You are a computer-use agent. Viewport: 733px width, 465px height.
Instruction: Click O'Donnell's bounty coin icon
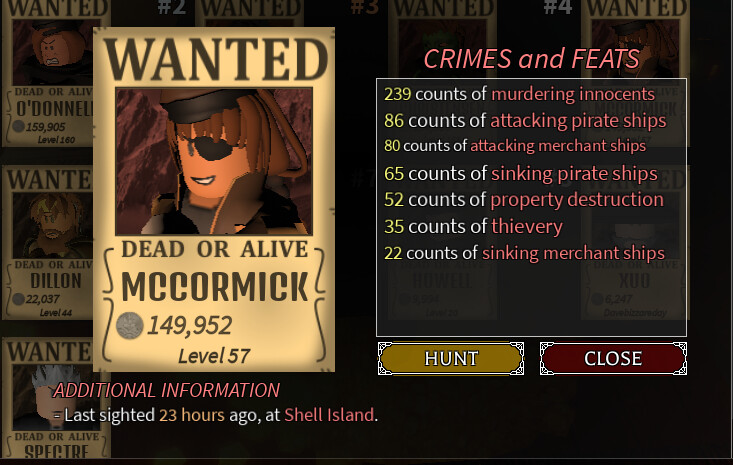pos(18,126)
